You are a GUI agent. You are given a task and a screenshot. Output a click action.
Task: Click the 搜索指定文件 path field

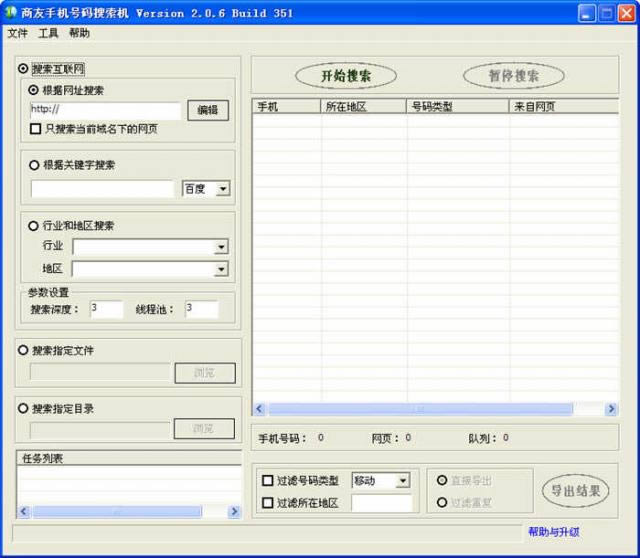pyautogui.click(x=100, y=373)
